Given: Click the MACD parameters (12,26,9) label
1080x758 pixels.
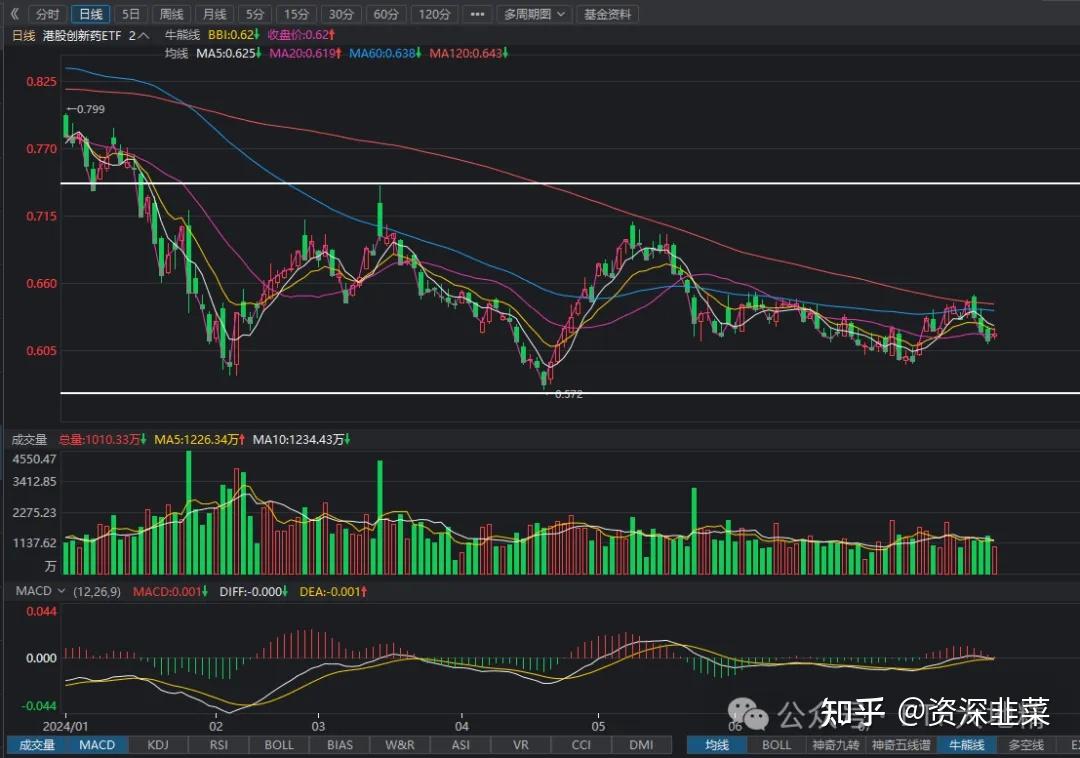Looking at the screenshot, I should (x=95, y=591).
